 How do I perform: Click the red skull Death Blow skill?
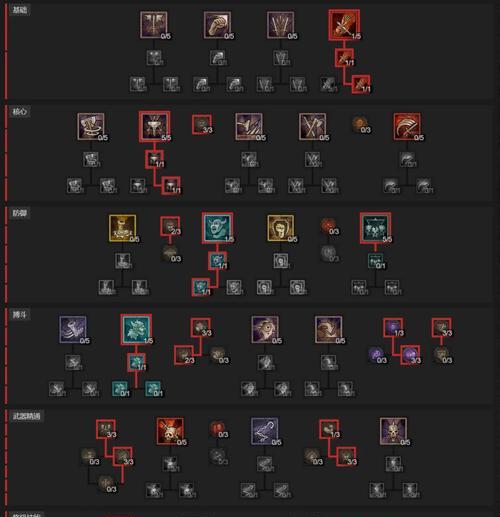[x=170, y=431]
